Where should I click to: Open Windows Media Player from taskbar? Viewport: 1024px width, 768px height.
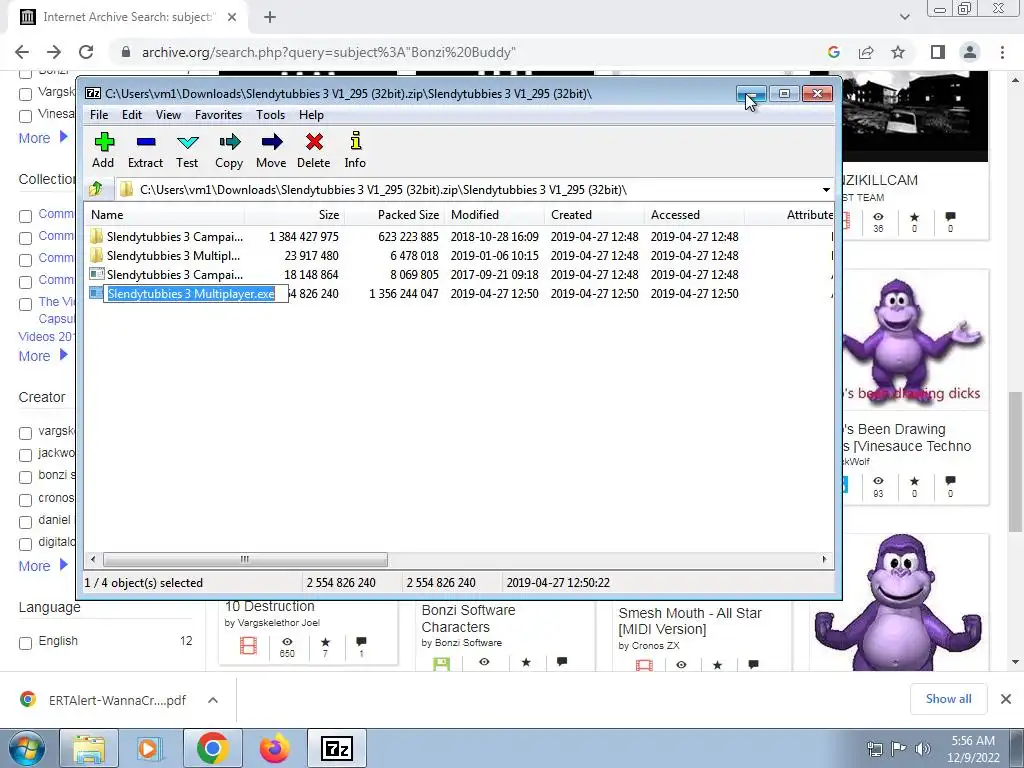[148, 748]
